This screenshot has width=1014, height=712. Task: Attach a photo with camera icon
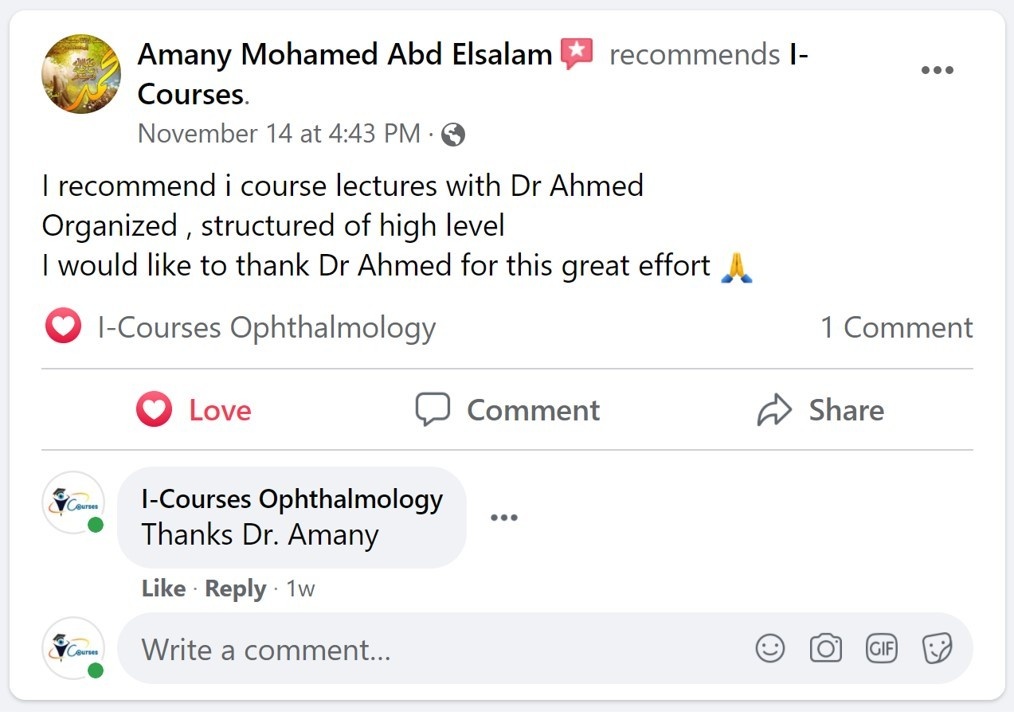point(826,648)
